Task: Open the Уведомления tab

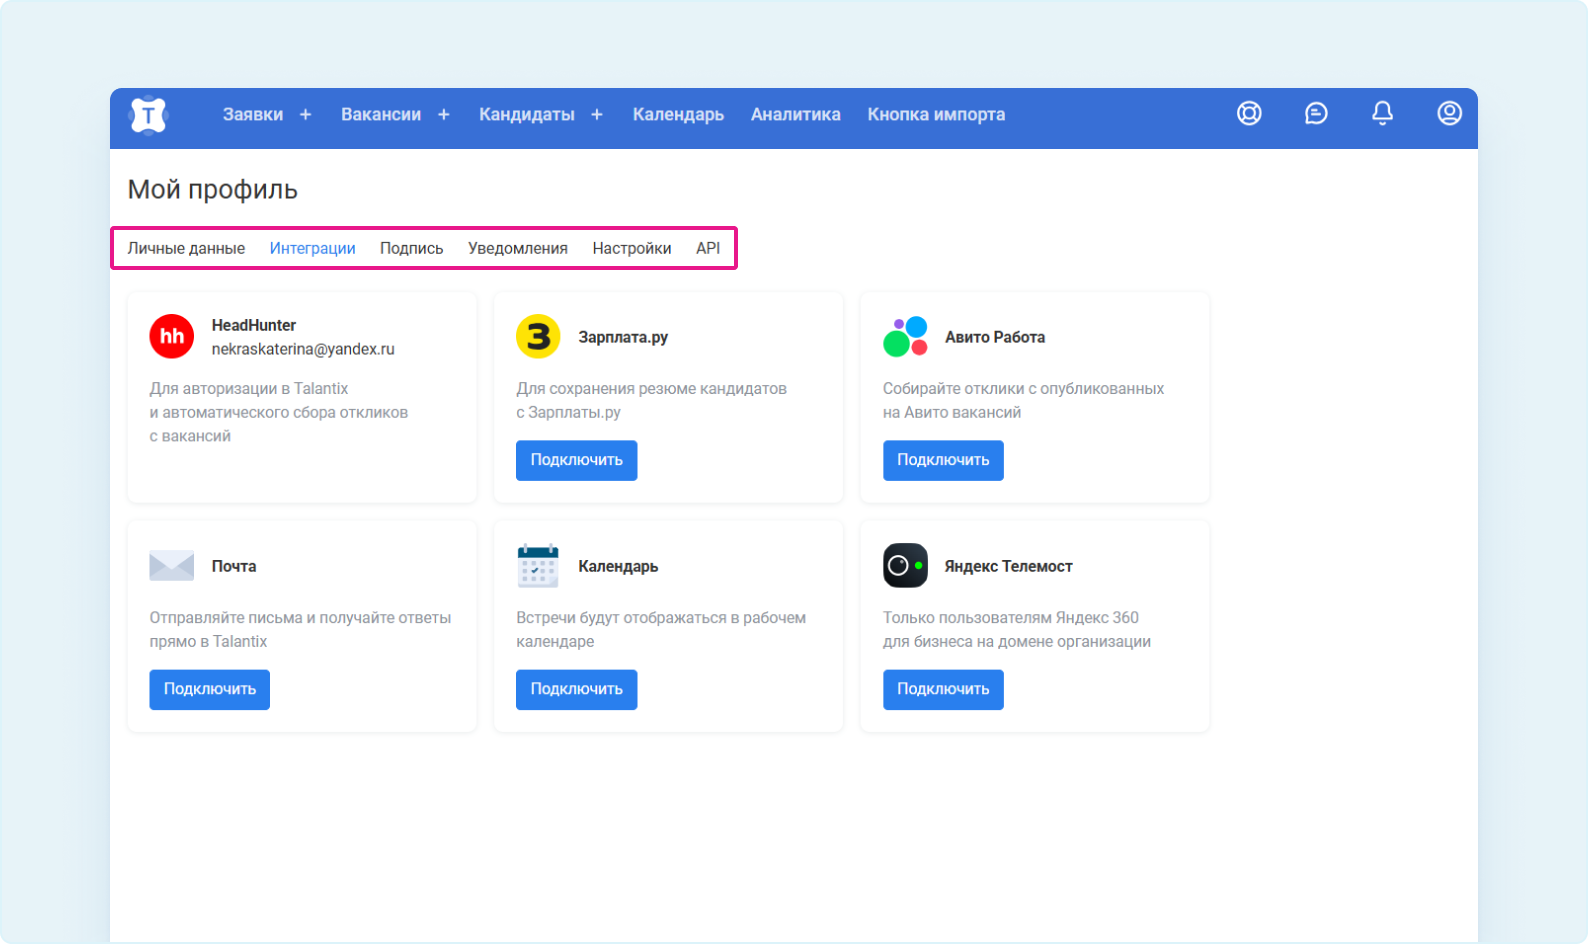Action: (x=518, y=248)
